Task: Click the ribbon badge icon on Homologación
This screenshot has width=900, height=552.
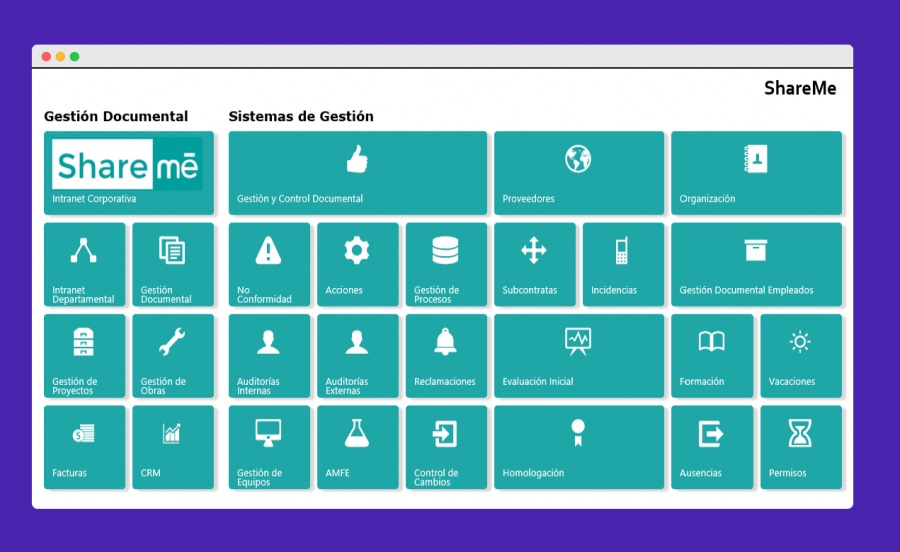Action: [578, 433]
